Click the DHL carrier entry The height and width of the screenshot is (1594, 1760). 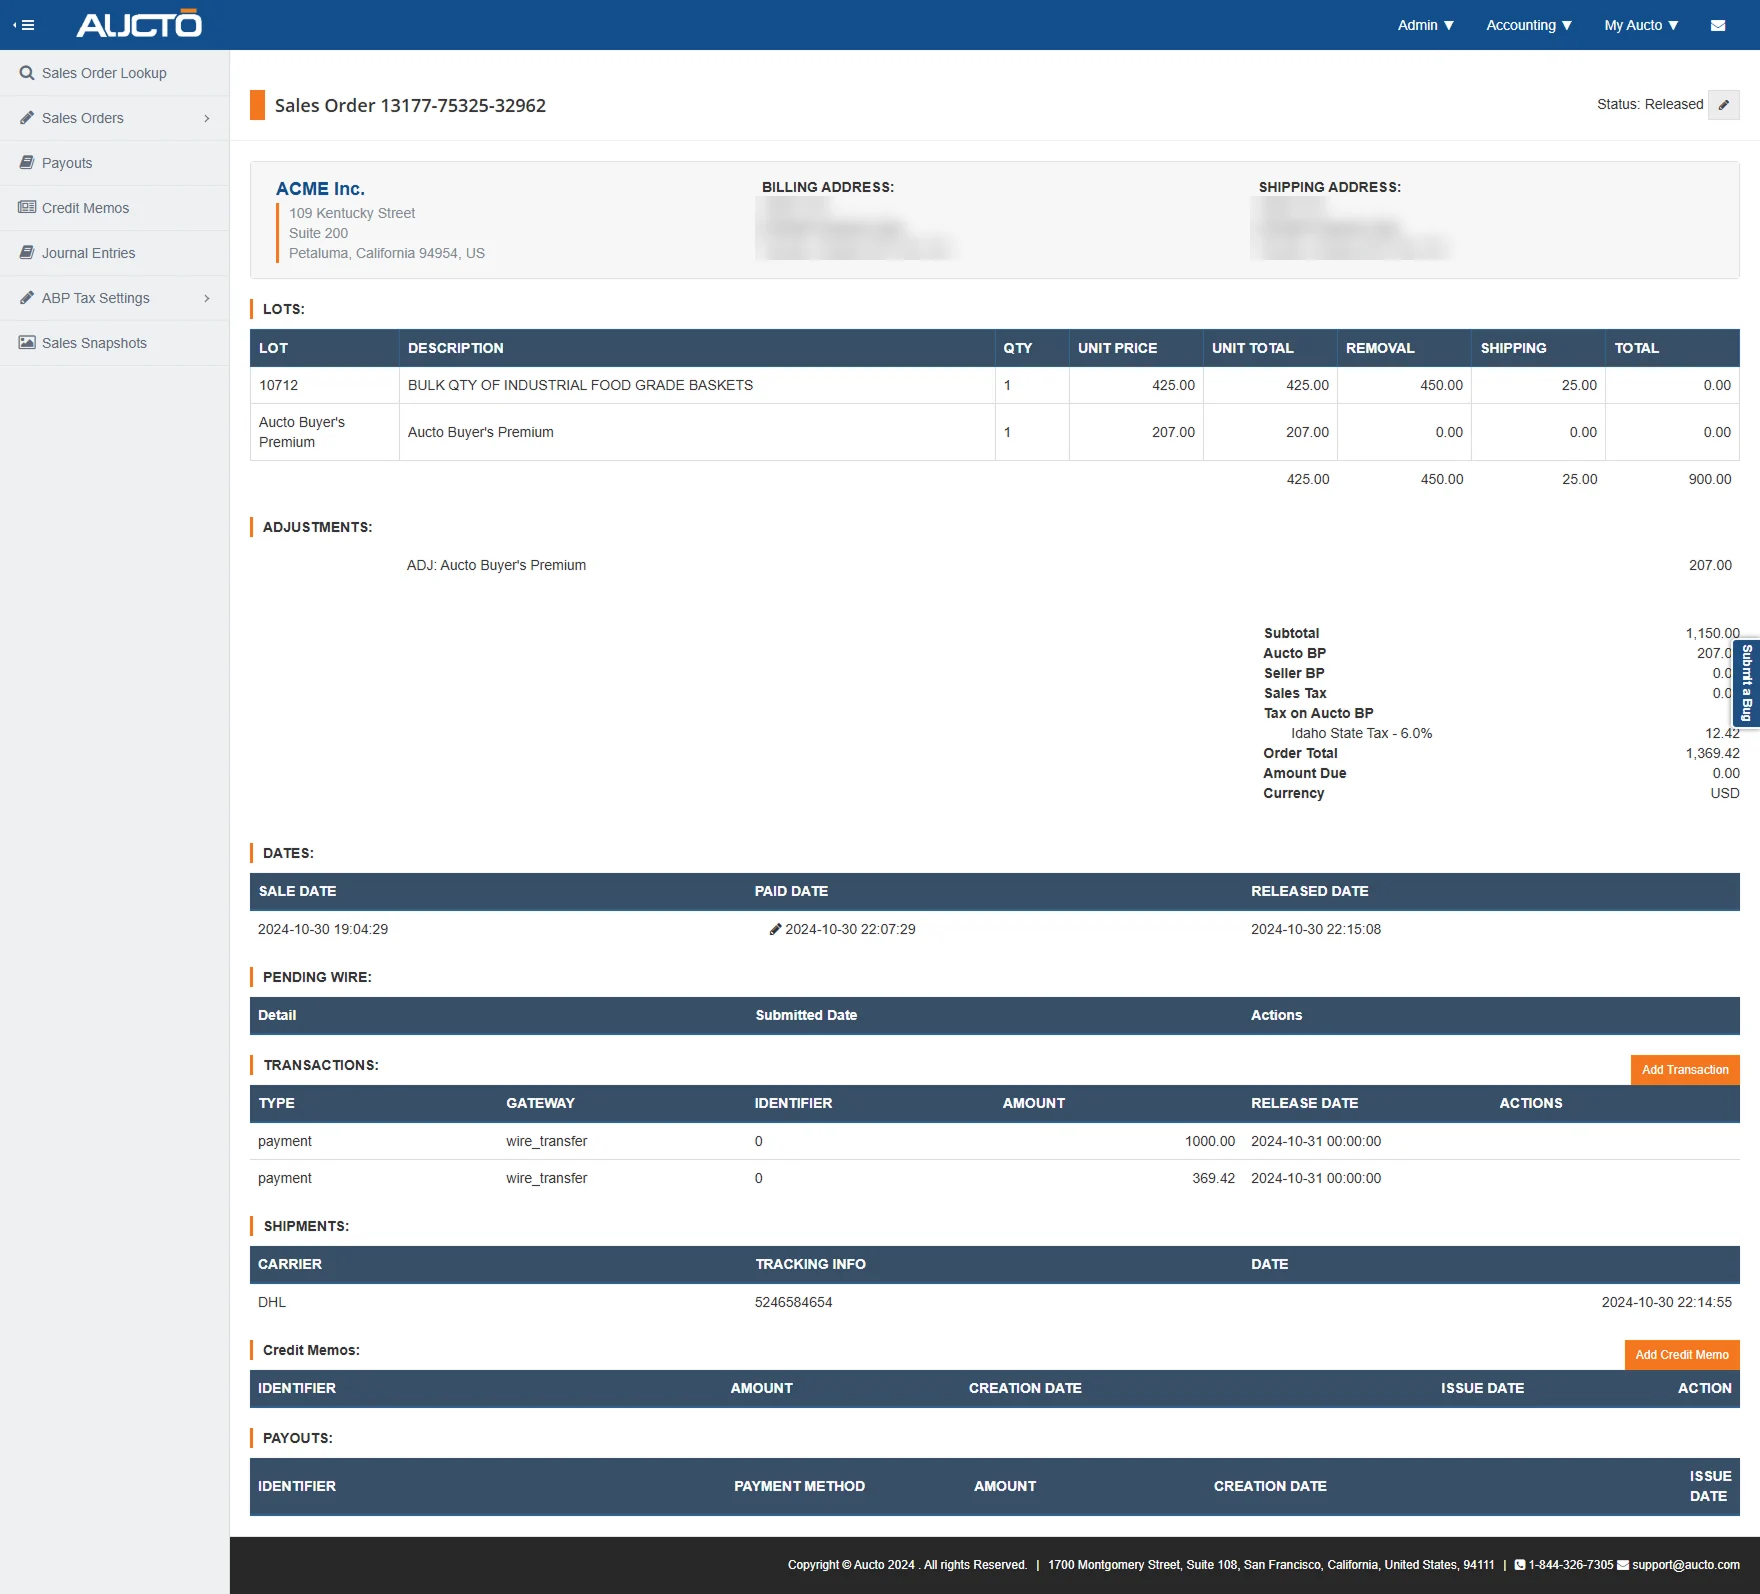[x=272, y=1302]
